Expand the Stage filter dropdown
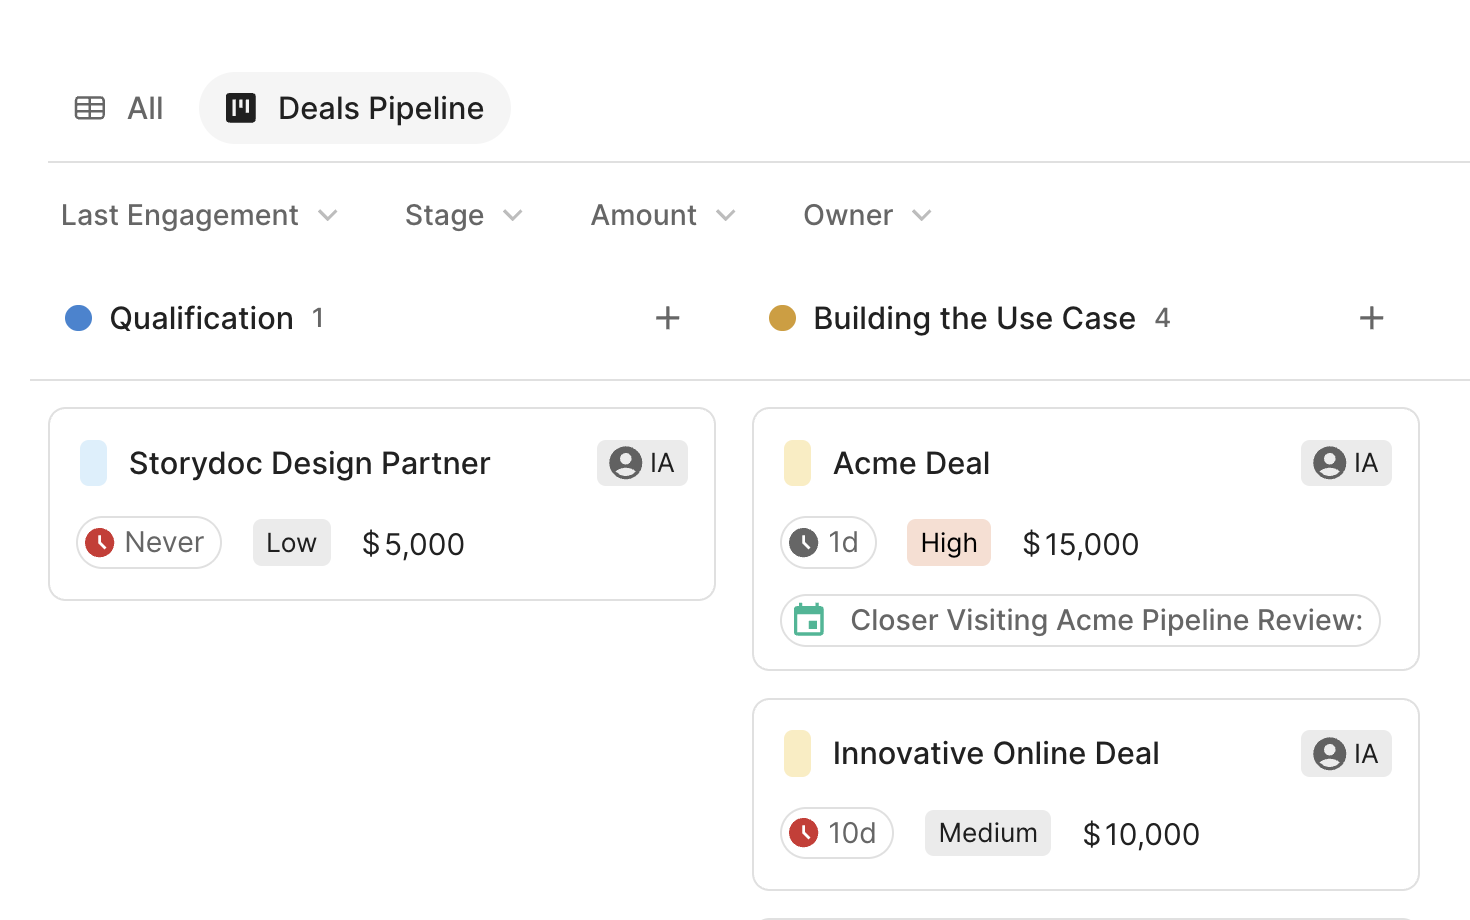This screenshot has width=1470, height=920. tap(463, 215)
